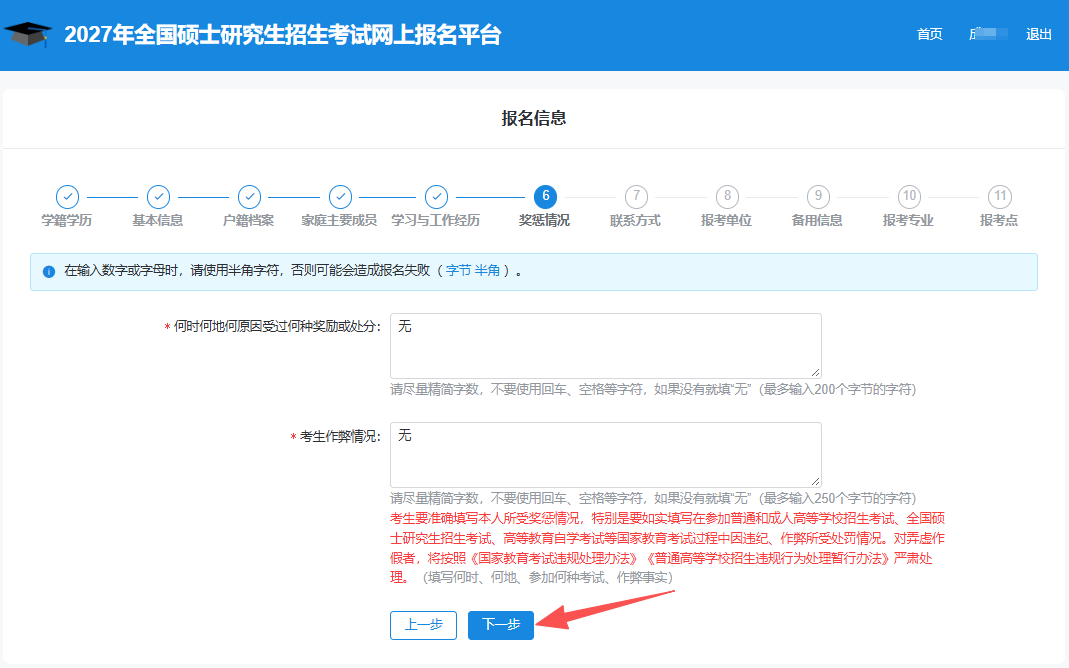The height and width of the screenshot is (668, 1069).
Task: Go to completed step 学习与工作经历 circle
Action: [436, 197]
